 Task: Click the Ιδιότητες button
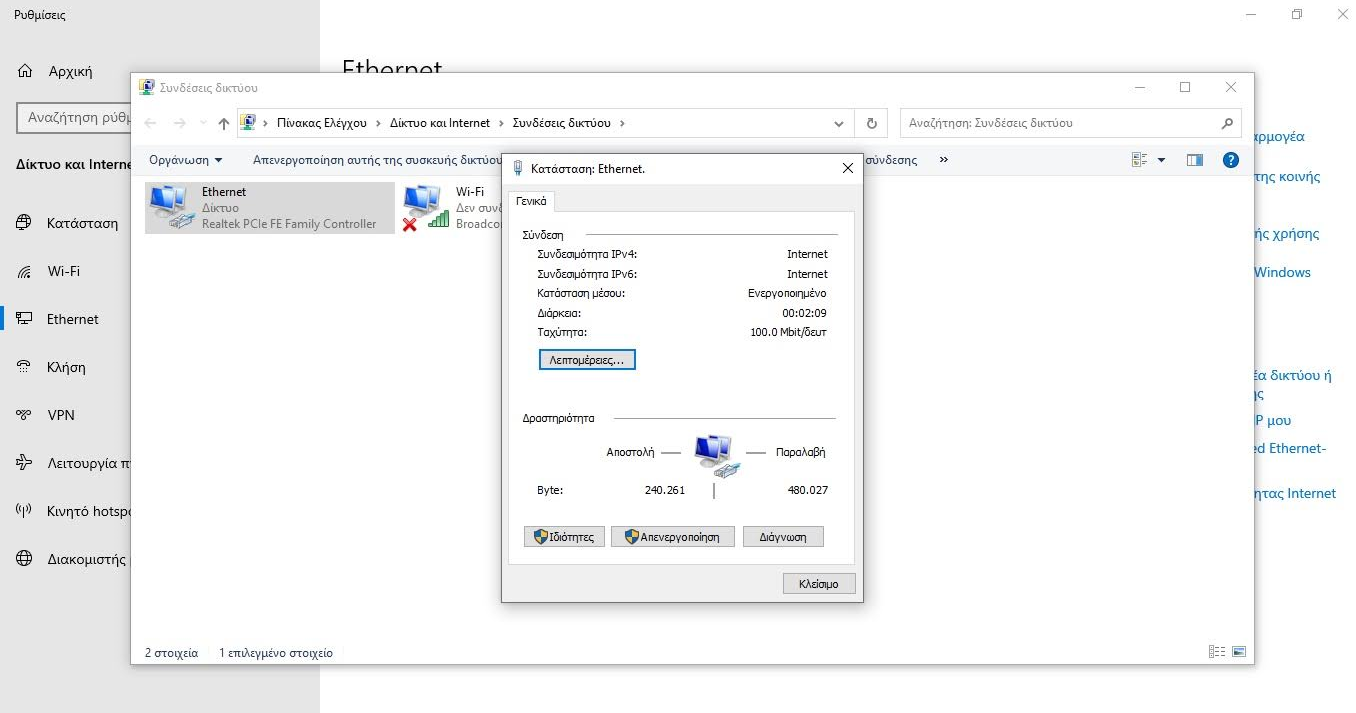(564, 537)
